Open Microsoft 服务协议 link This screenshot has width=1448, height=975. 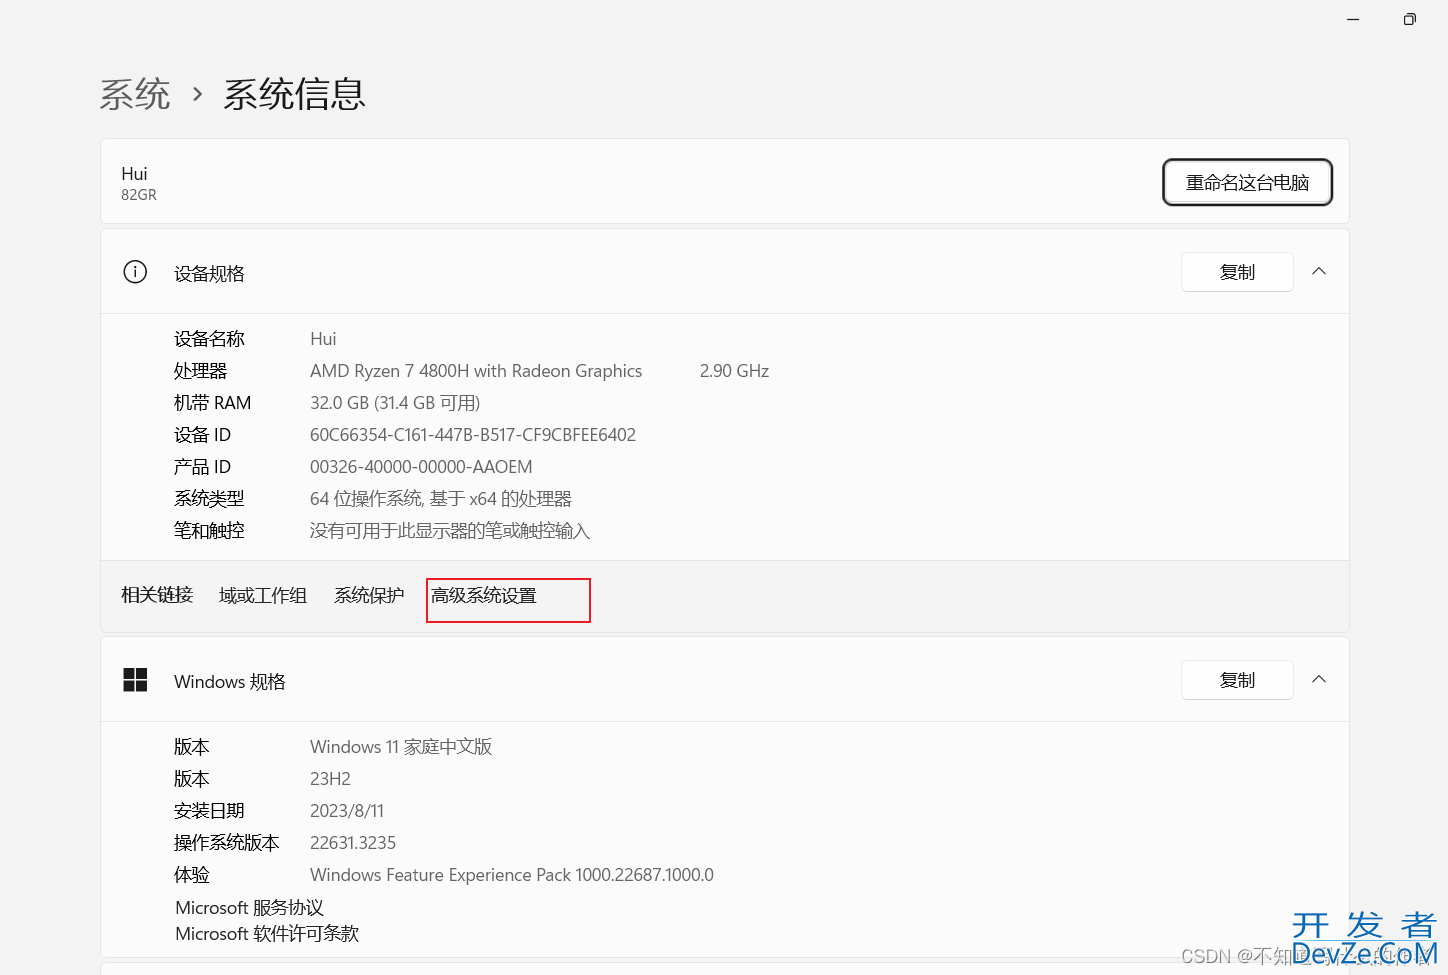click(x=249, y=908)
